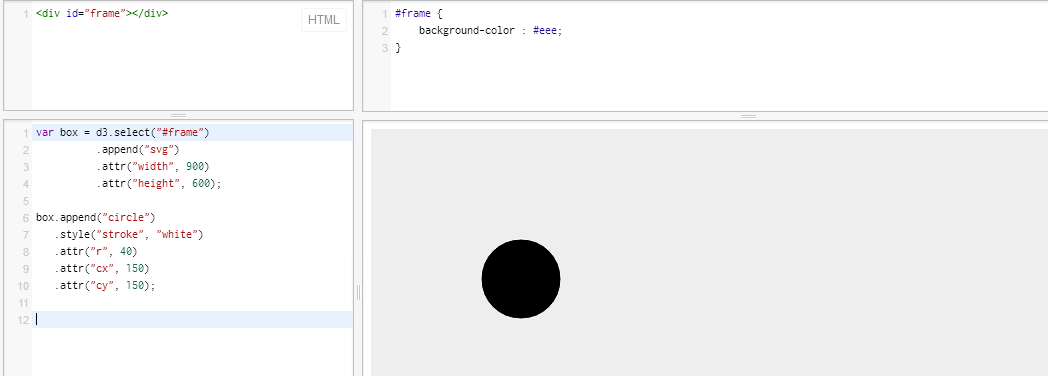Image resolution: width=1048 pixels, height=376 pixels.
Task: Click the radius value 40 in JavaScript
Action: [135, 252]
